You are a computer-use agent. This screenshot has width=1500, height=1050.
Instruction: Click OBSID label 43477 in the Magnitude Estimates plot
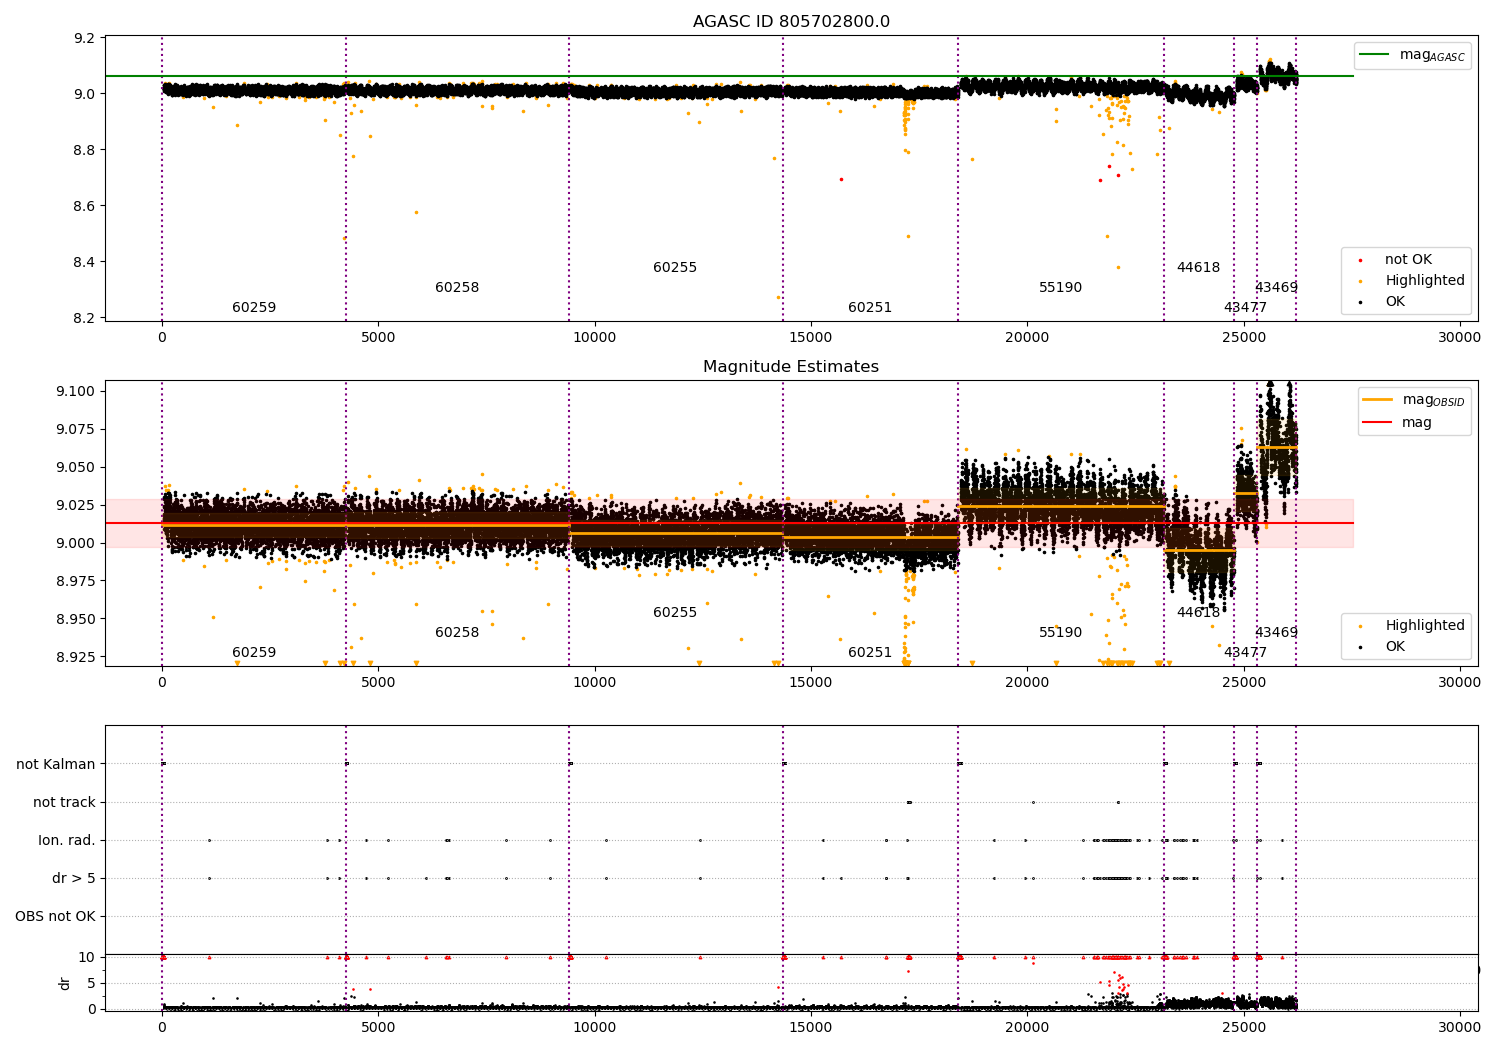point(1245,653)
